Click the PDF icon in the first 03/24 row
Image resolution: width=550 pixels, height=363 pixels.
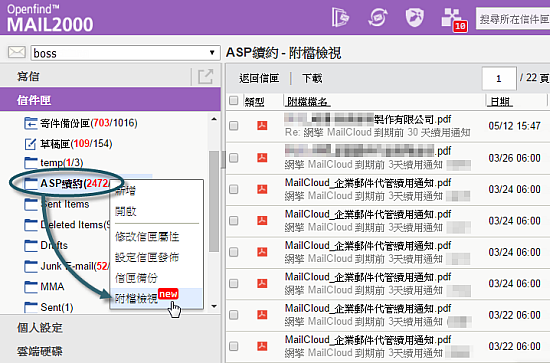(262, 189)
